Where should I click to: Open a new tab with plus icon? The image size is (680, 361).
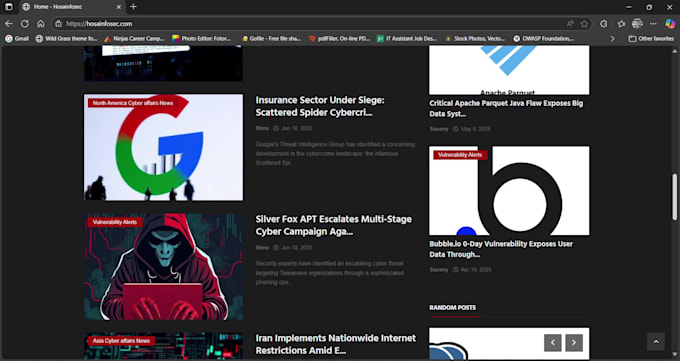click(134, 7)
